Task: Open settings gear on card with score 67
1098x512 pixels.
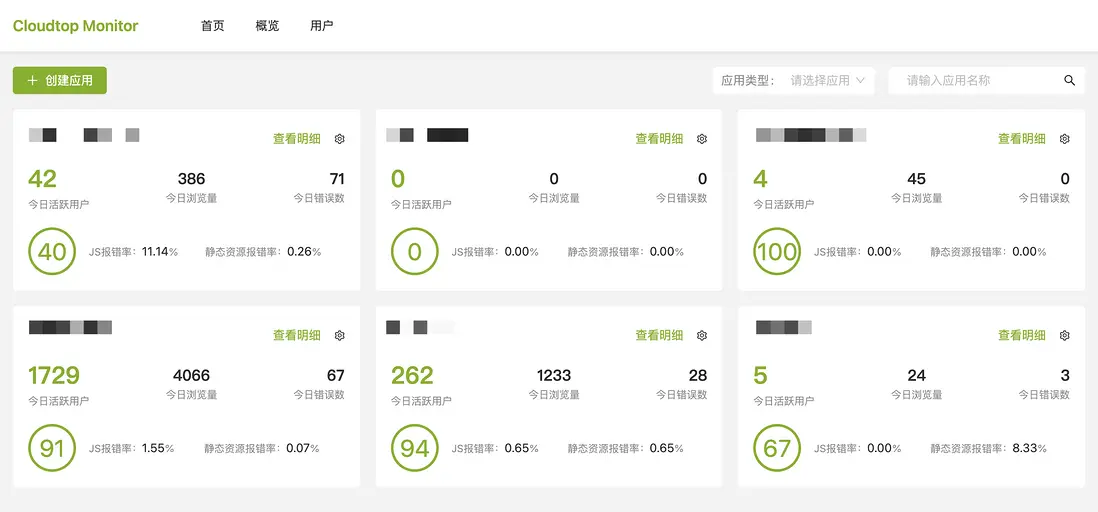Action: [x=1065, y=336]
